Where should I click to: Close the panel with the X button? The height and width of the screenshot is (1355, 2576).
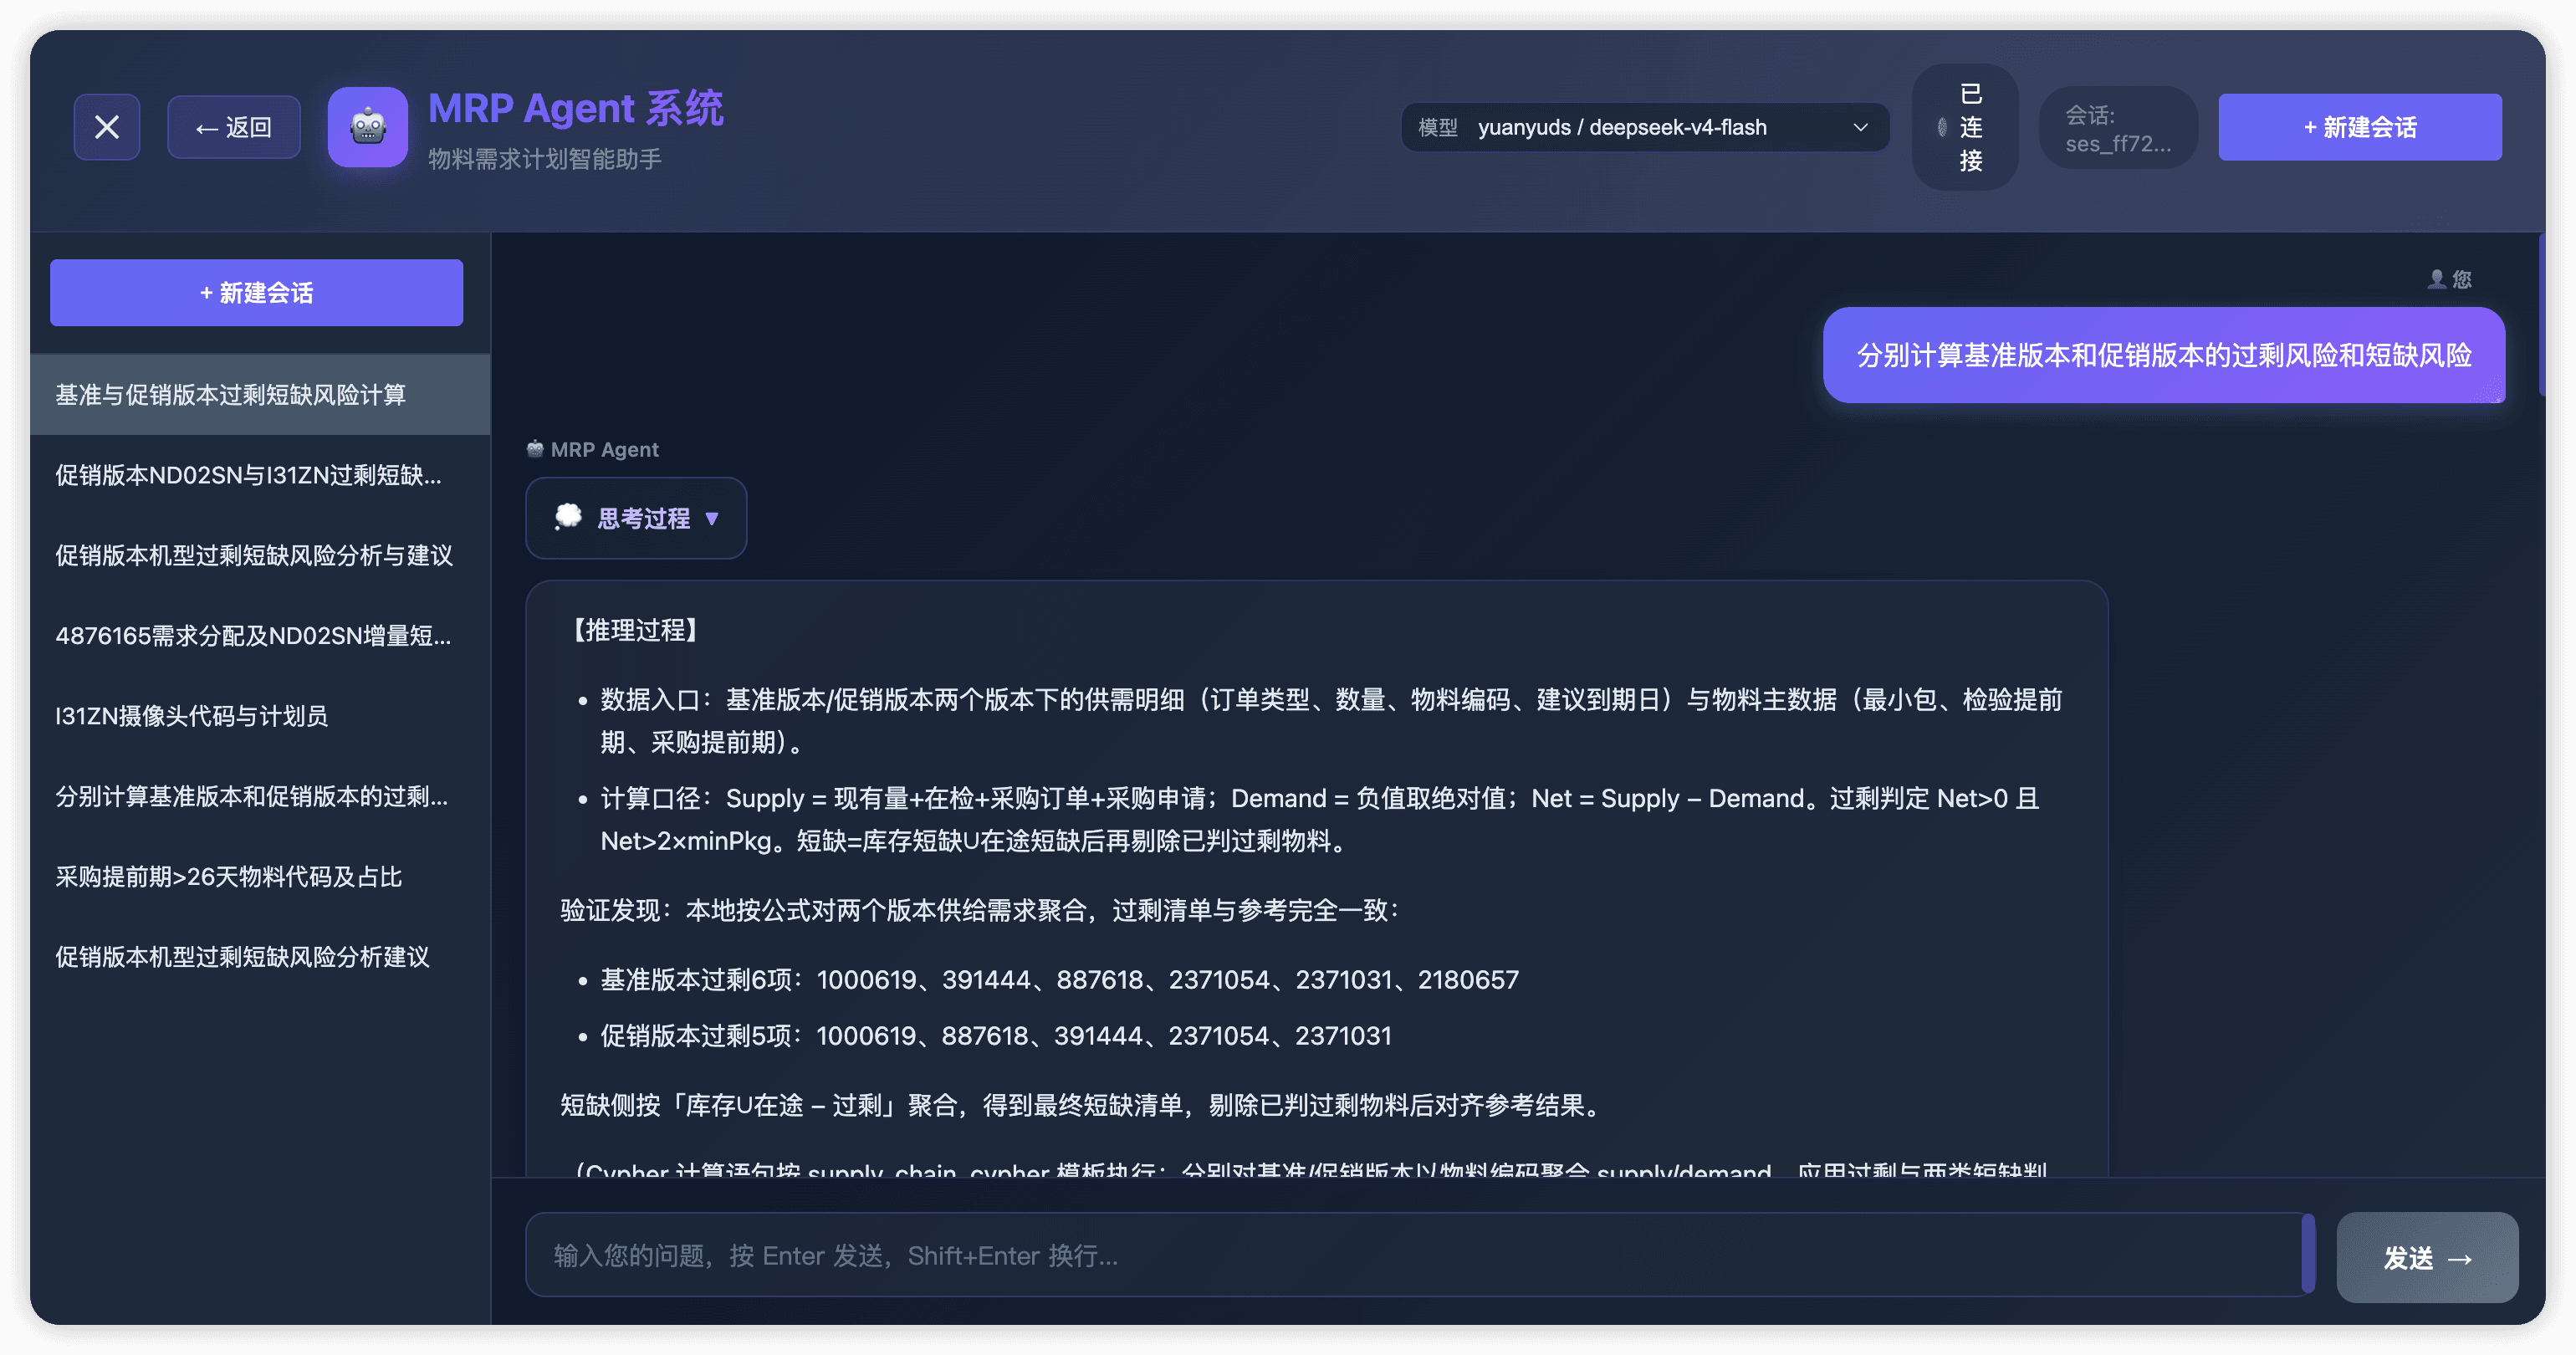pos(107,127)
